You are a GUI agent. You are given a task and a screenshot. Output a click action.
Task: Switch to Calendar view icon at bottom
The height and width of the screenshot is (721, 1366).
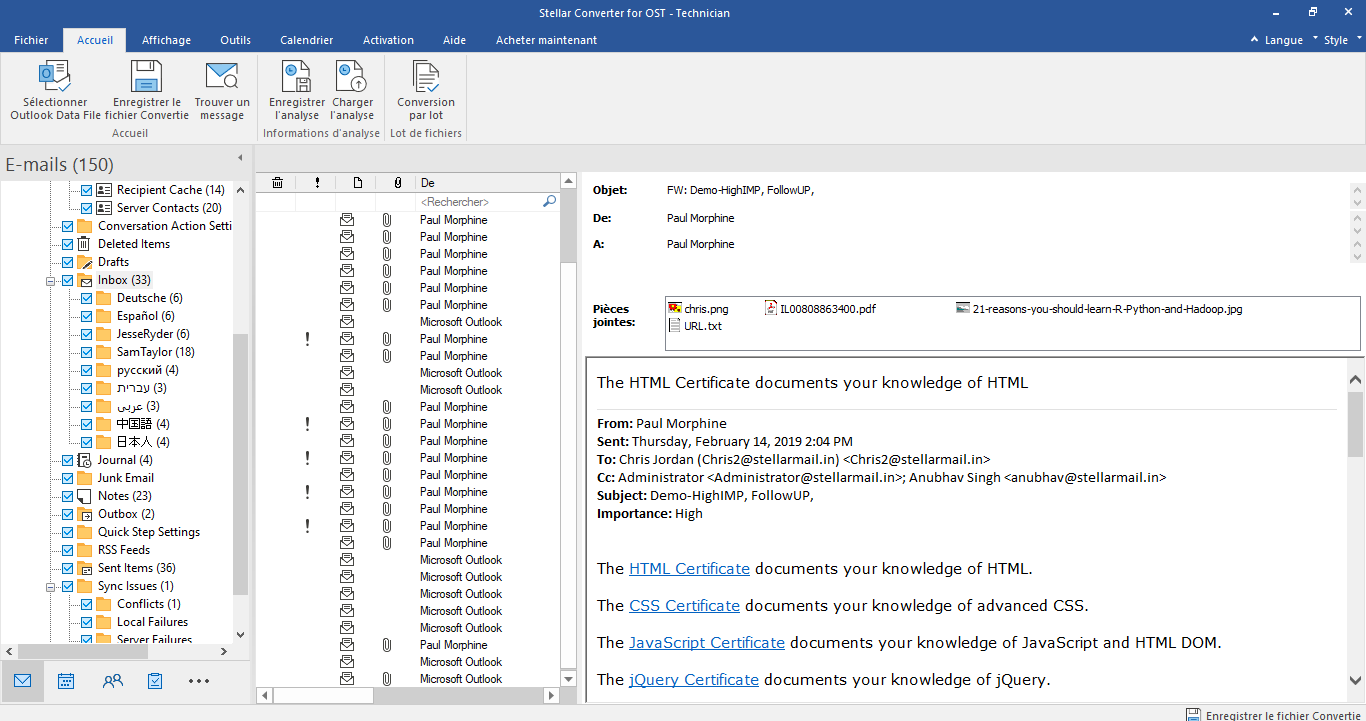pos(66,681)
